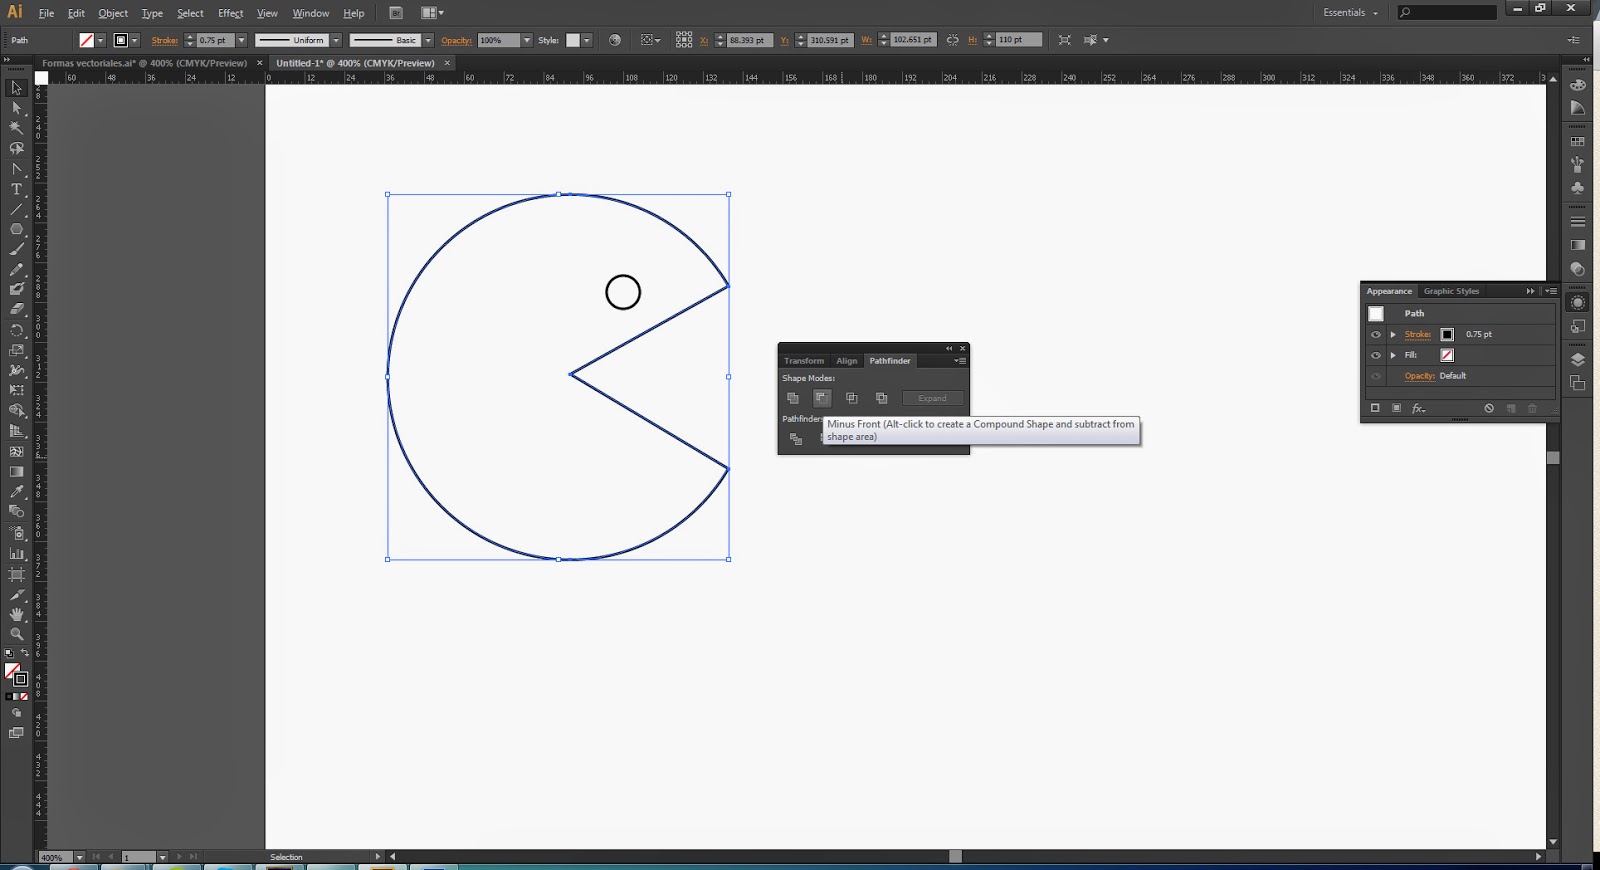Open Uniform variable width profile dropdown
Screen dimensions: 1600x870
click(x=336, y=40)
